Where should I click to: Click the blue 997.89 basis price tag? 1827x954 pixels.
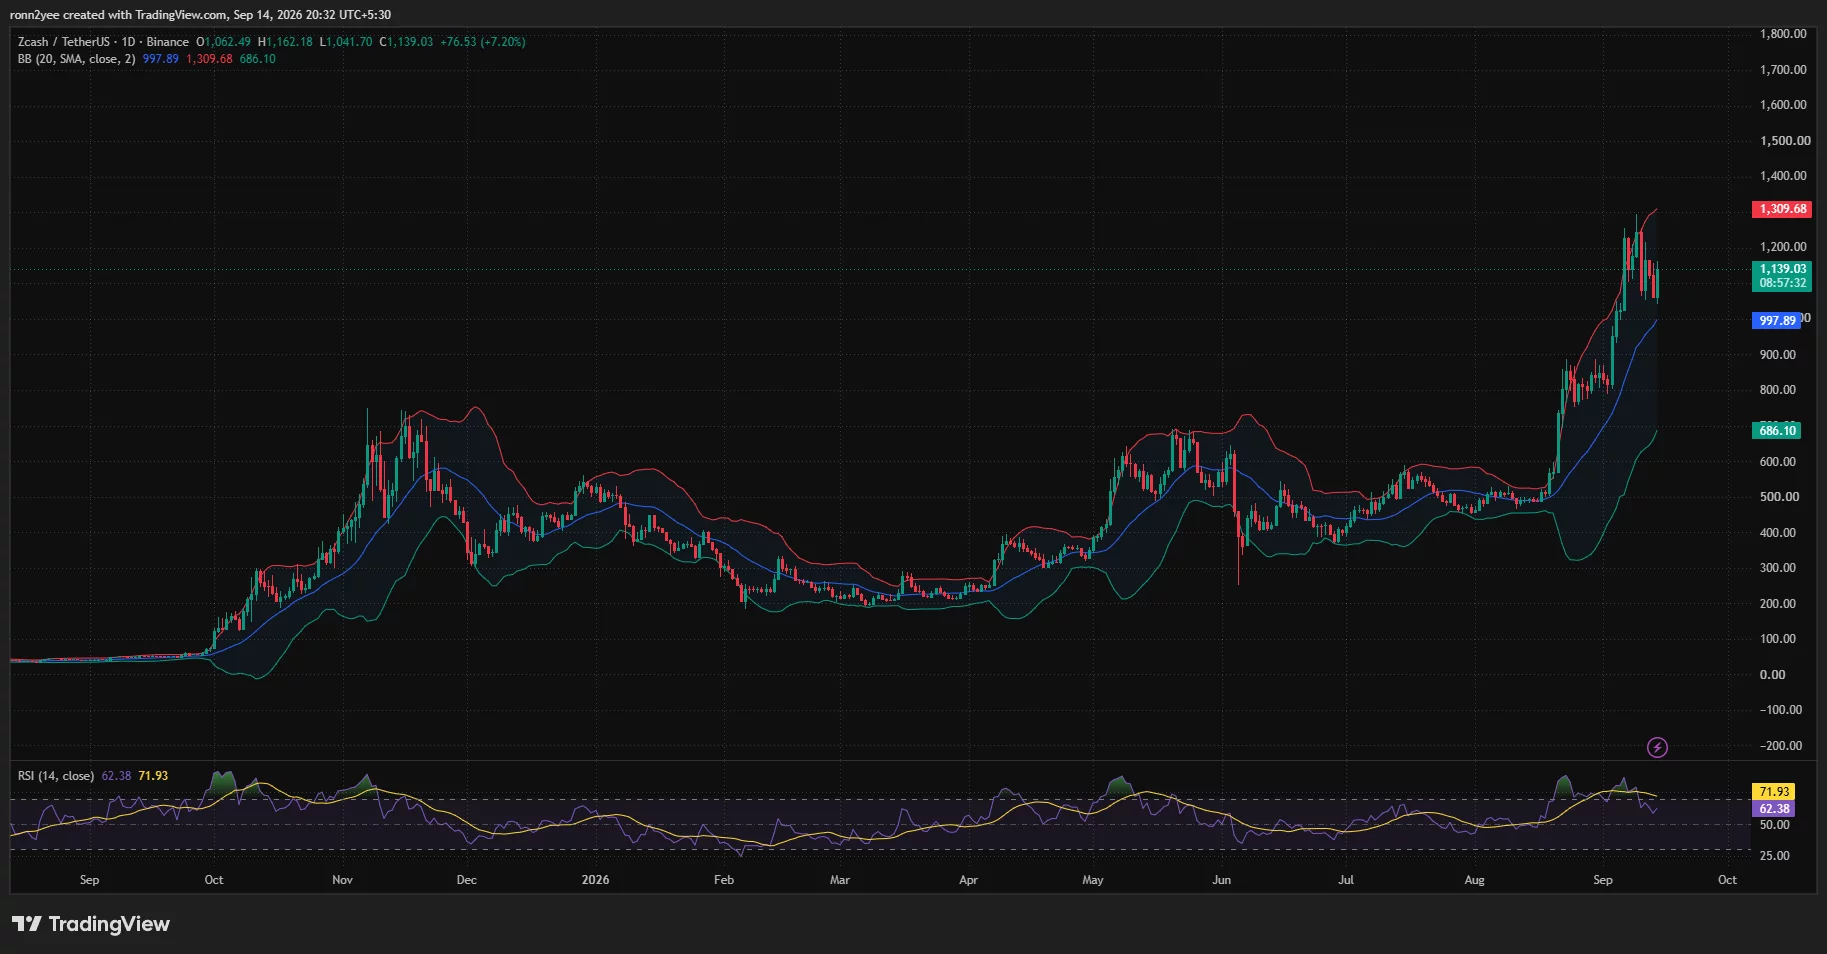(x=1777, y=321)
